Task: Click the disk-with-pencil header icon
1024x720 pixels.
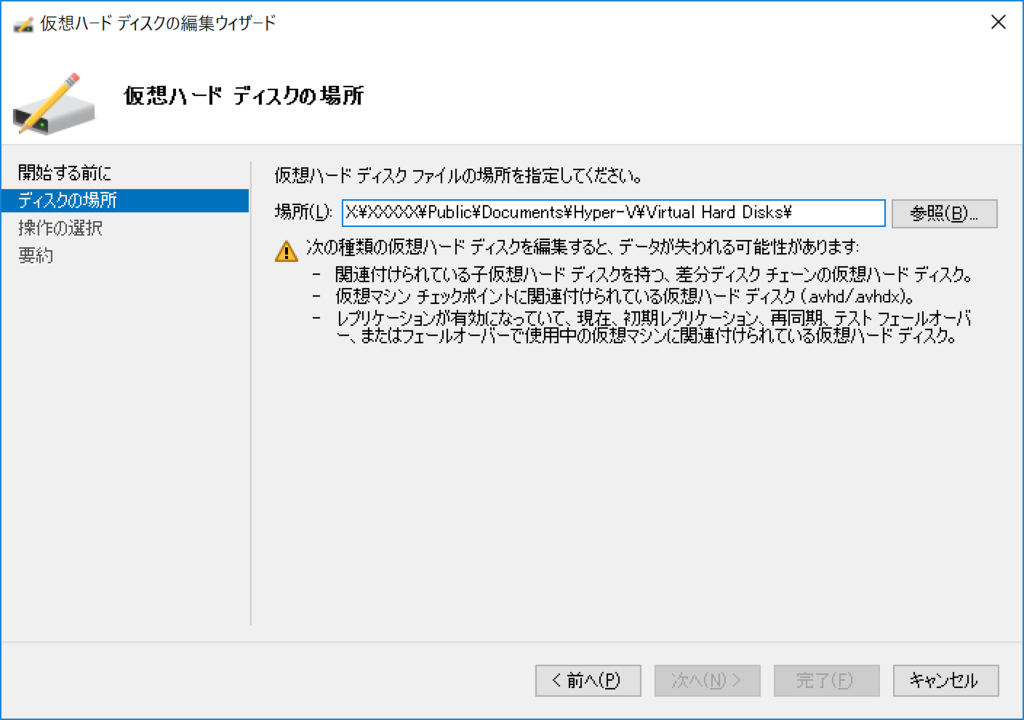Action: click(x=54, y=105)
